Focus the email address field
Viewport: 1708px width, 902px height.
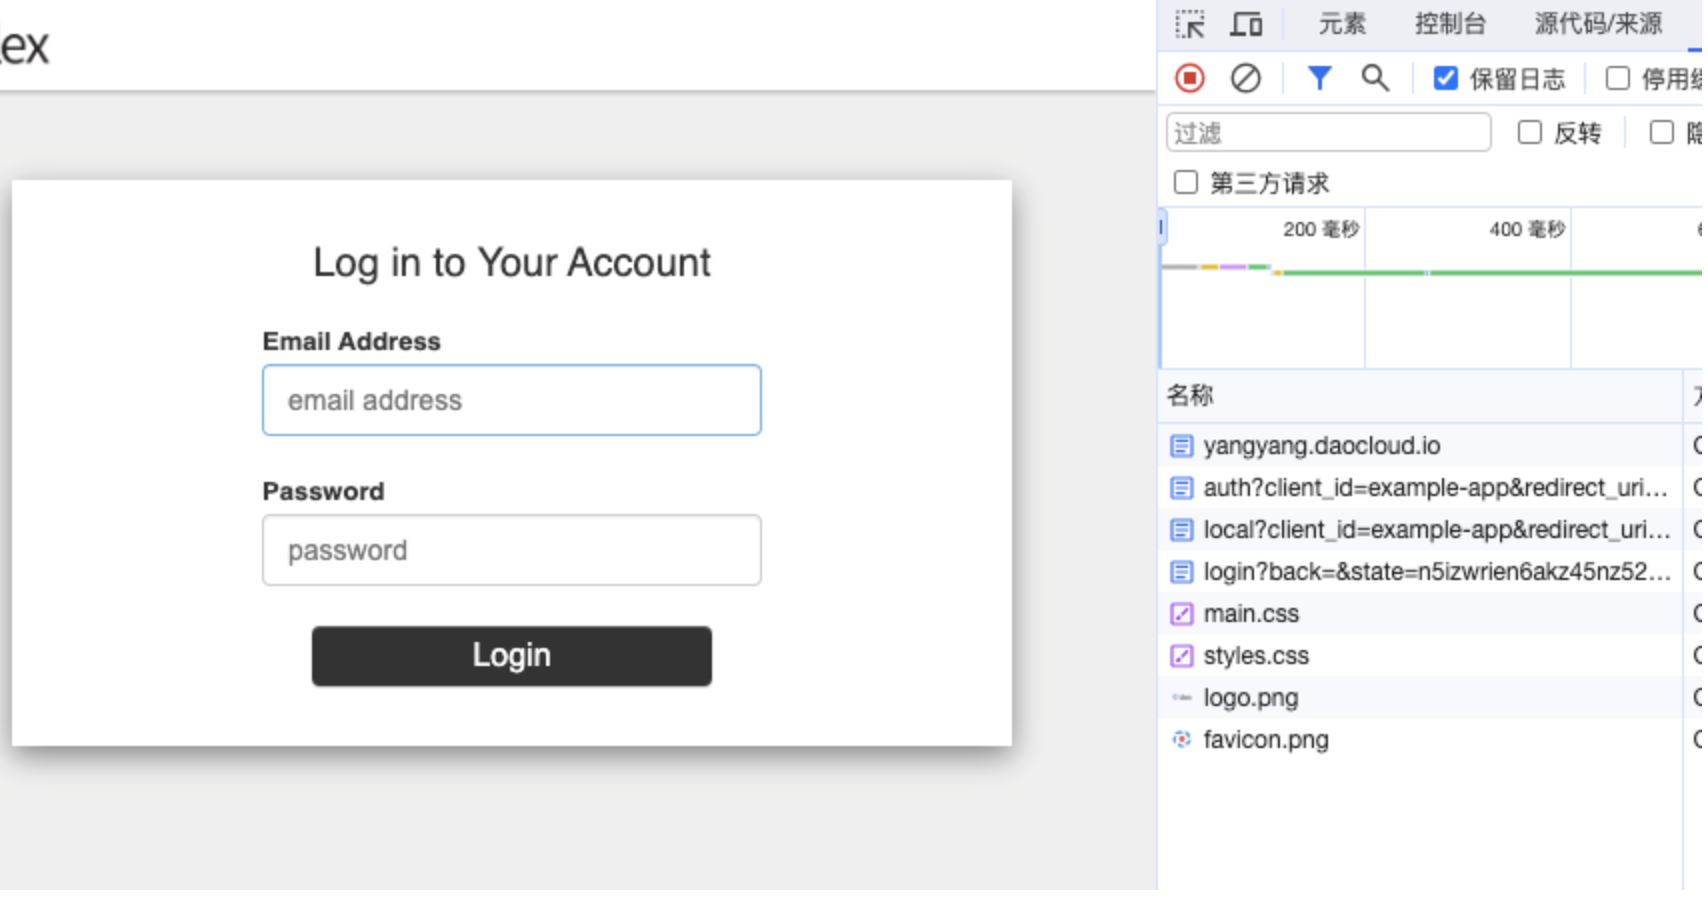coord(511,400)
